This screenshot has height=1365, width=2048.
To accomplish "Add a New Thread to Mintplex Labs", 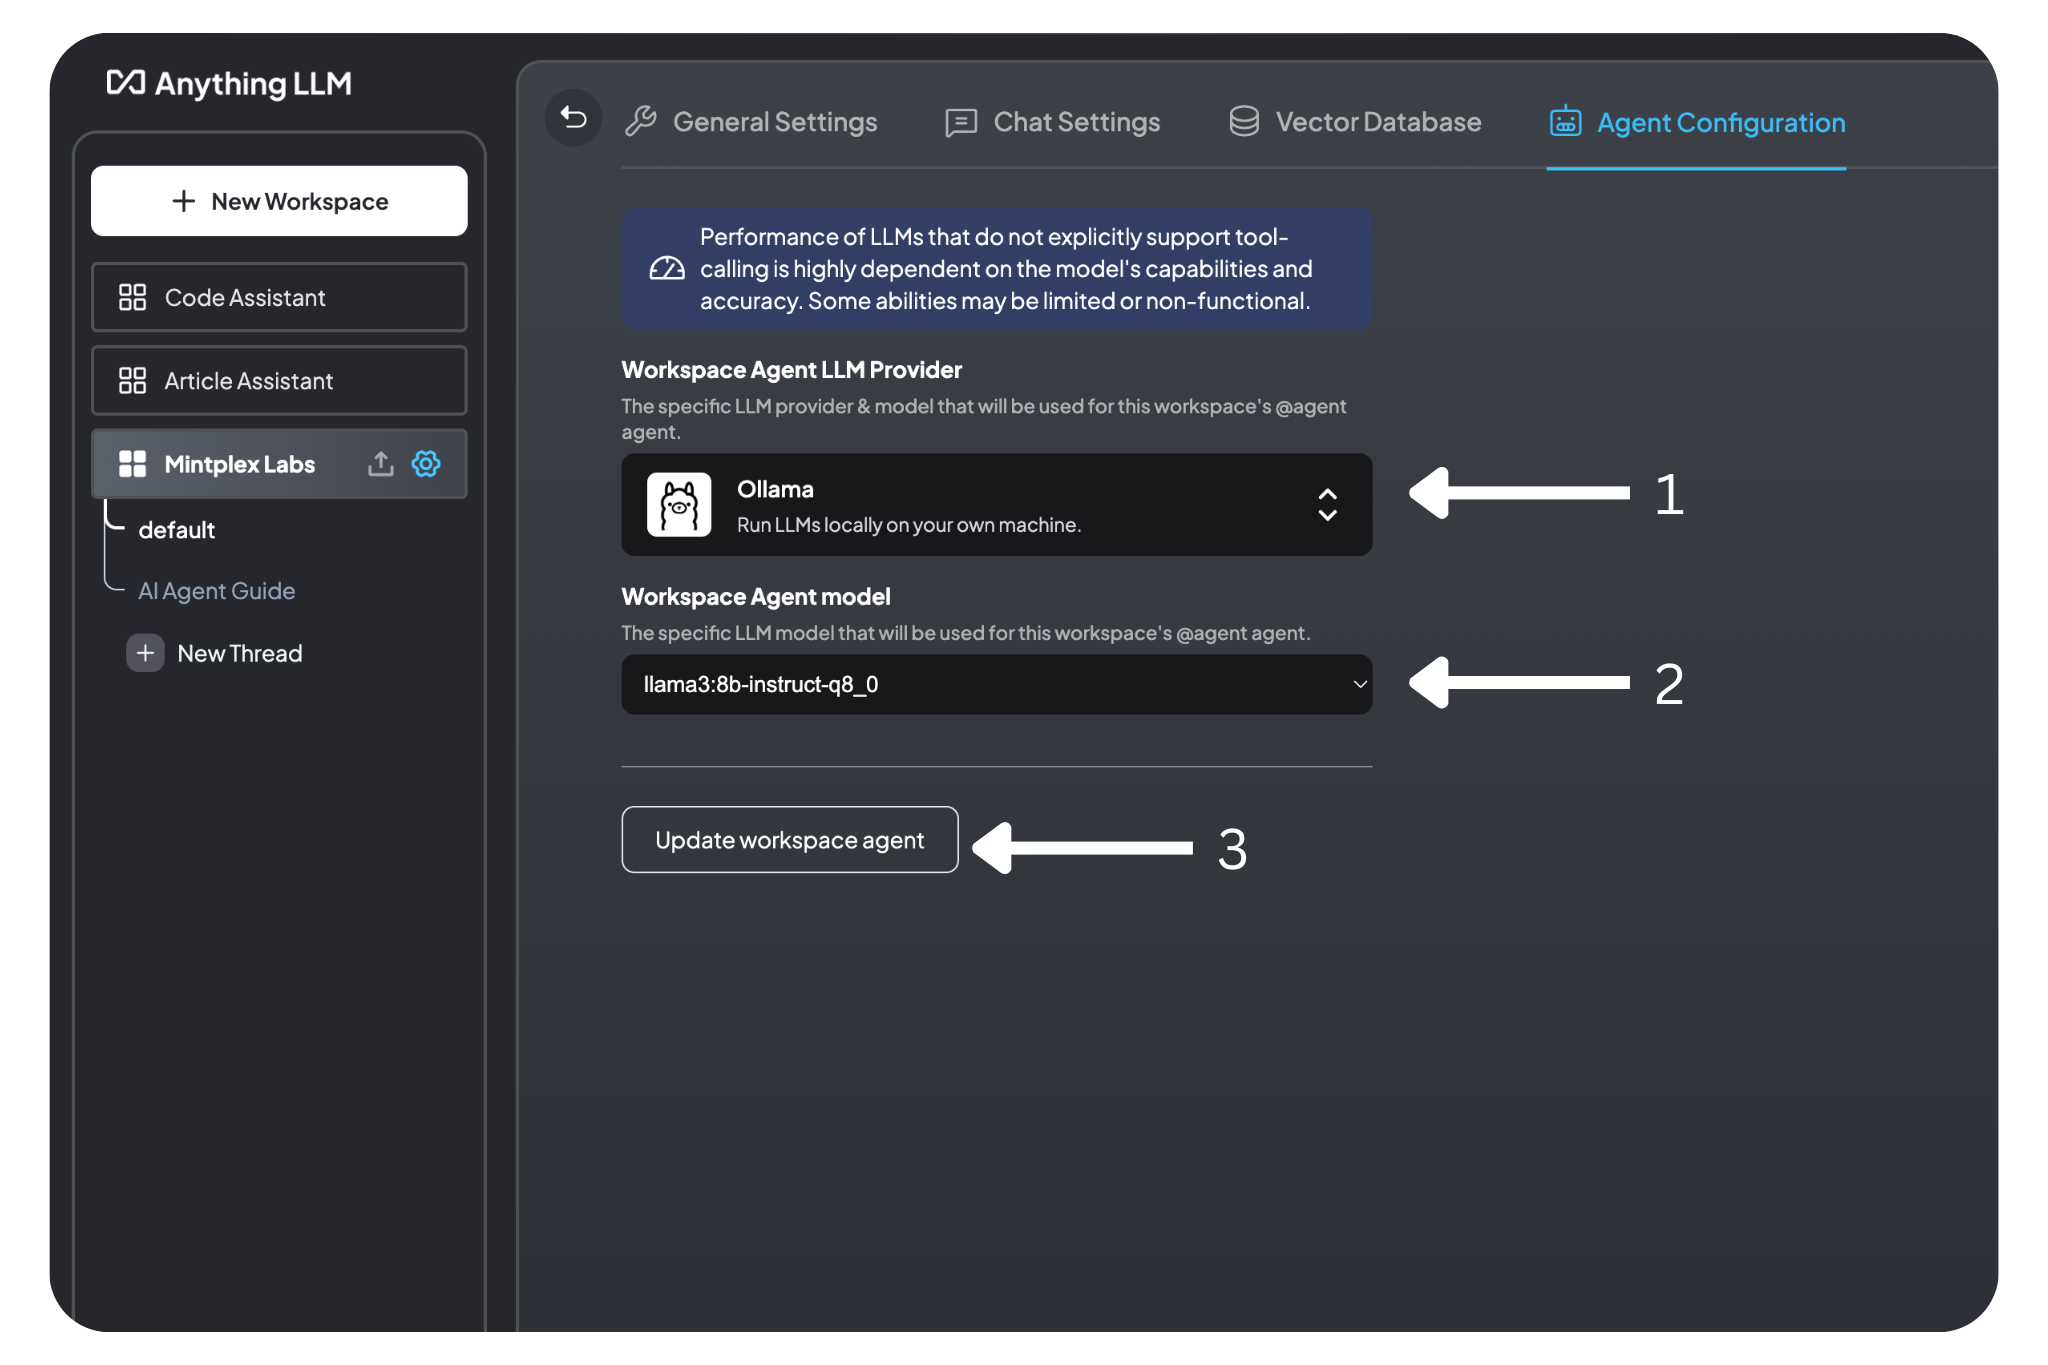I will pos(218,652).
